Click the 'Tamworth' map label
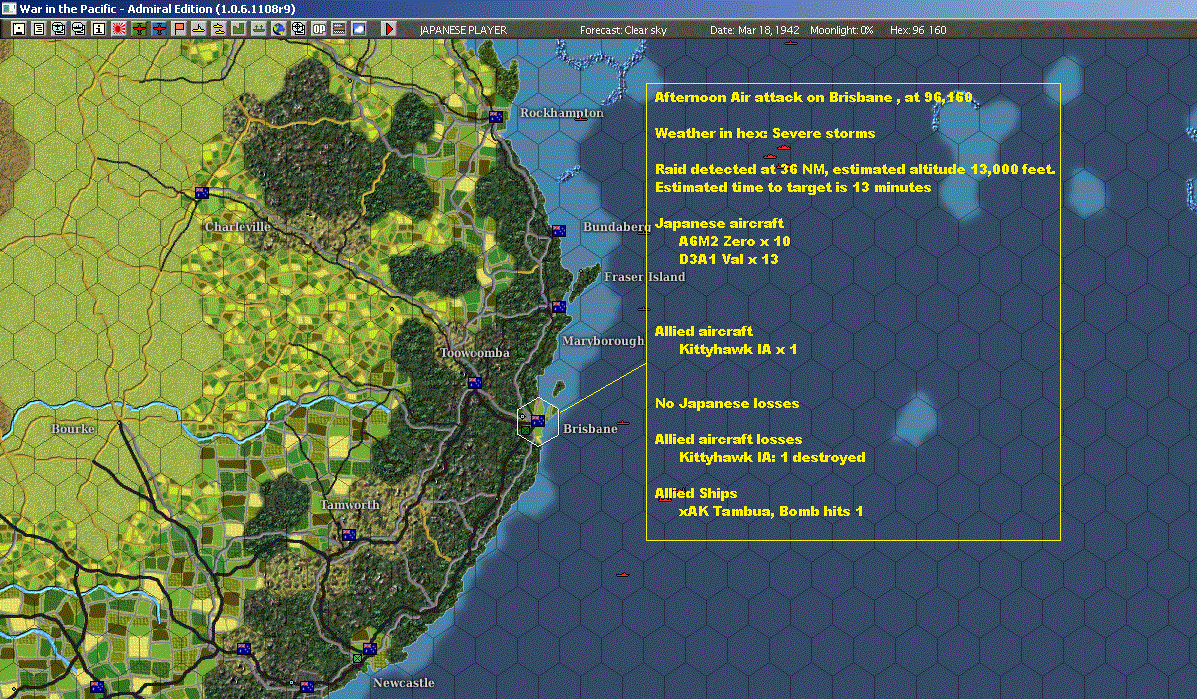 [x=350, y=504]
